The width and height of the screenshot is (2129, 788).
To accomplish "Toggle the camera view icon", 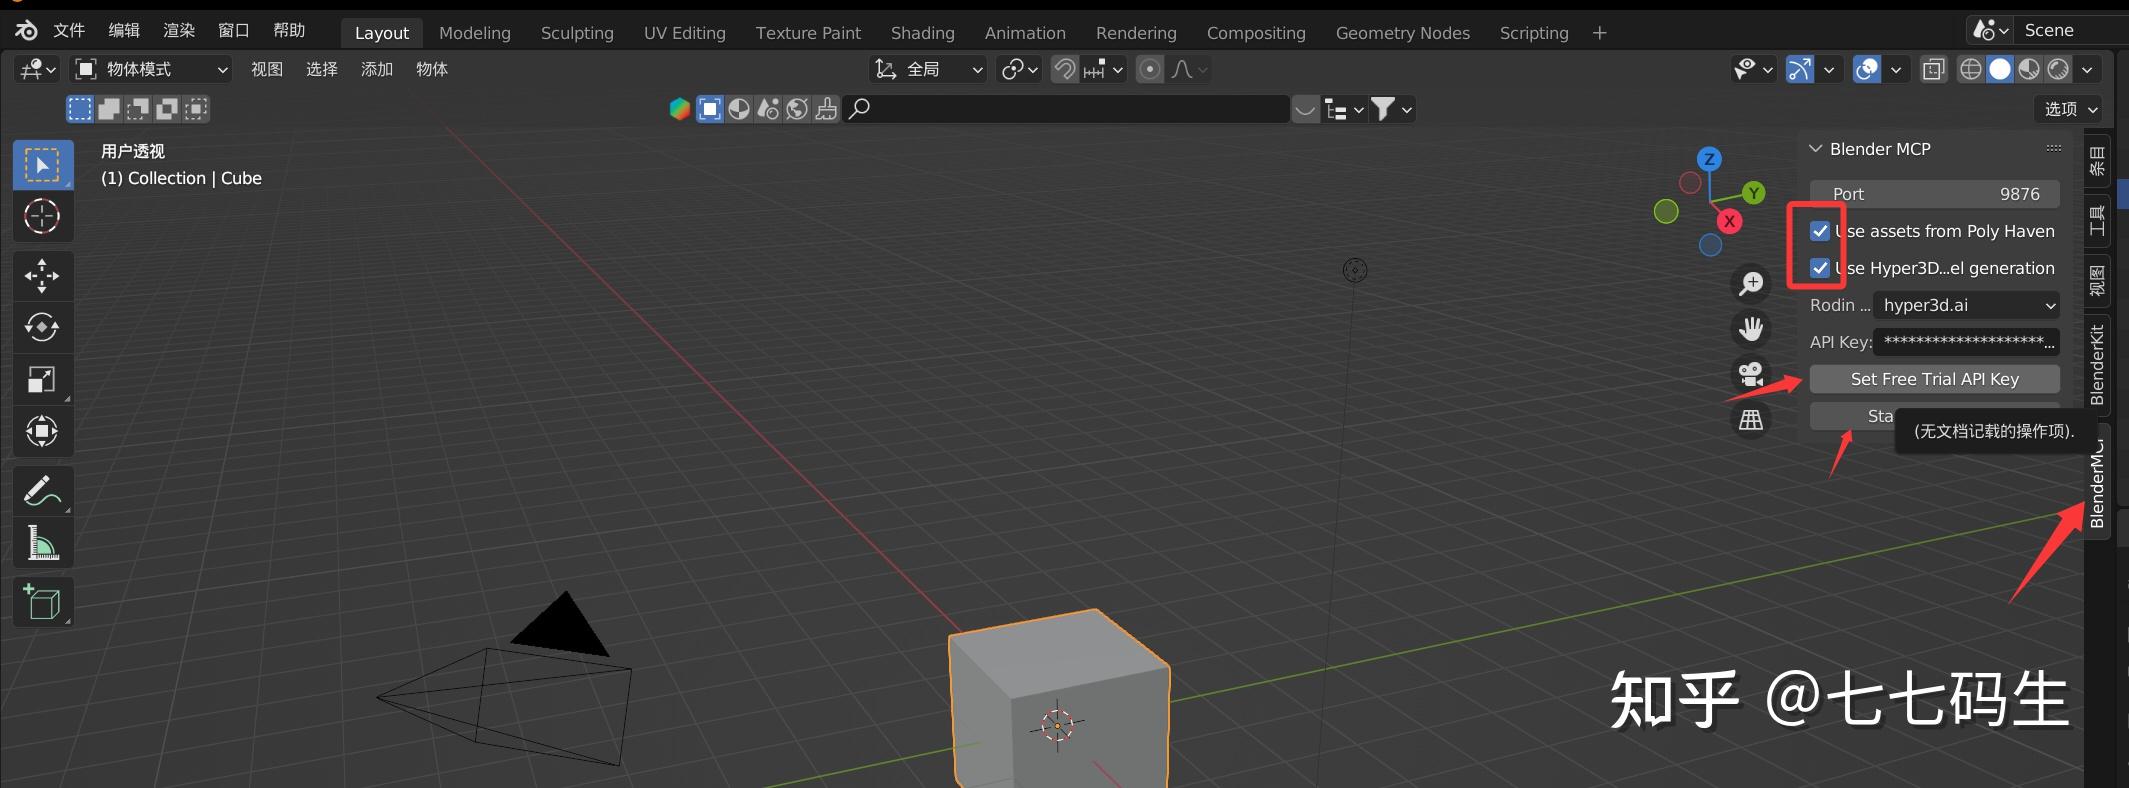I will tap(1751, 374).
